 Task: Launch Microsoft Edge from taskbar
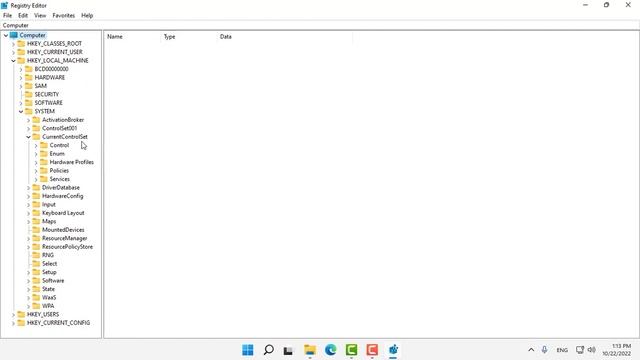tap(331, 350)
